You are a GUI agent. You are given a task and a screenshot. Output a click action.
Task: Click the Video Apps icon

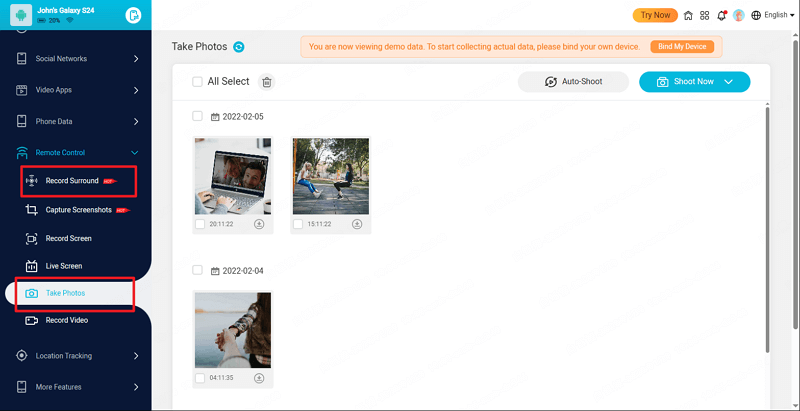tap(21, 90)
